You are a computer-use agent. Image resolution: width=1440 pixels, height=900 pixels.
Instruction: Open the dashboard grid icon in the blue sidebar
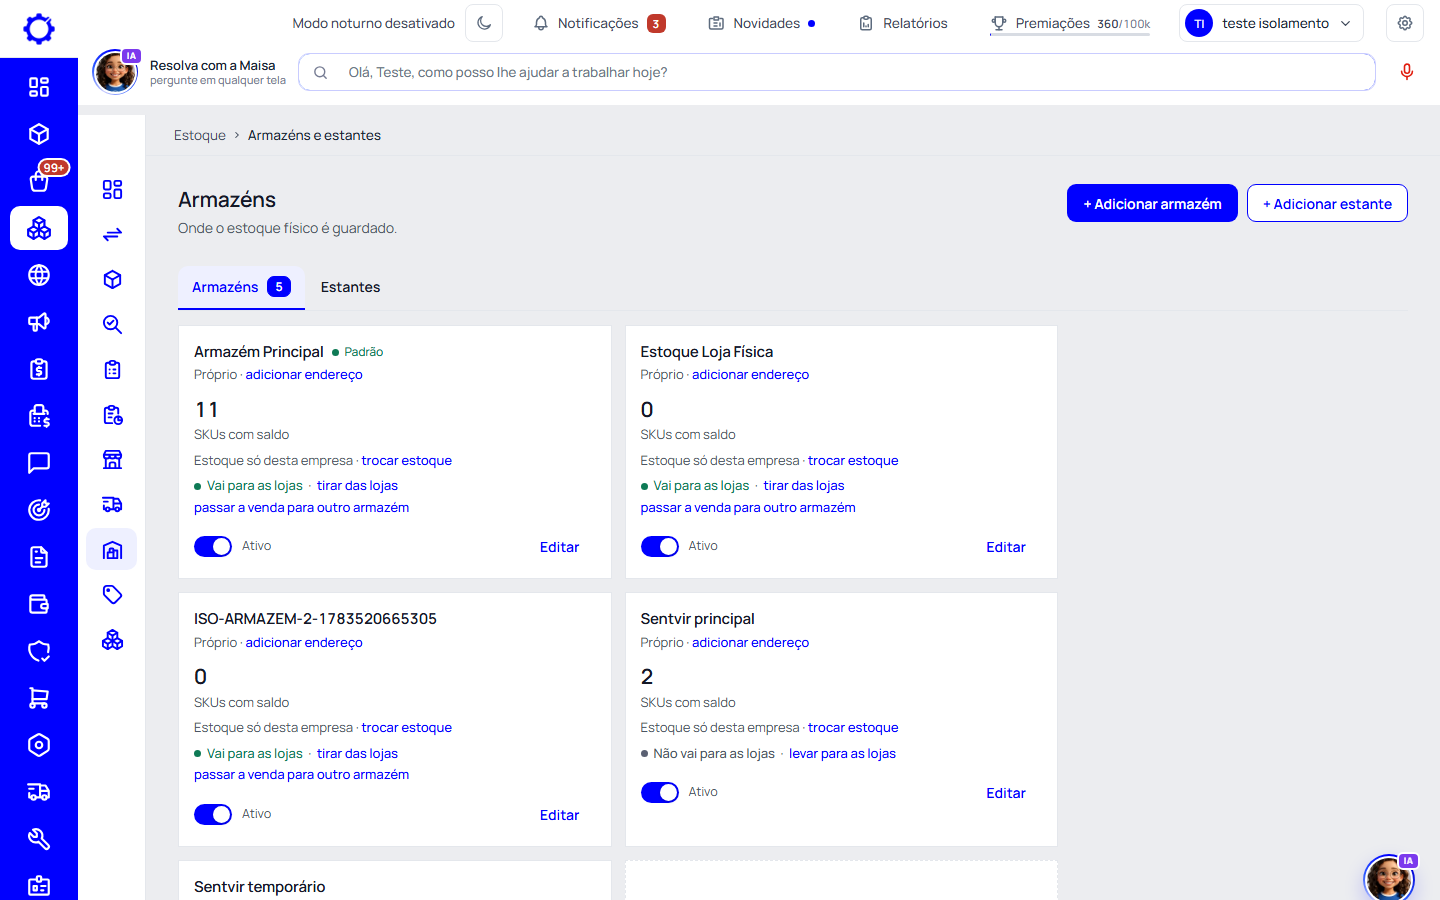[x=39, y=87]
